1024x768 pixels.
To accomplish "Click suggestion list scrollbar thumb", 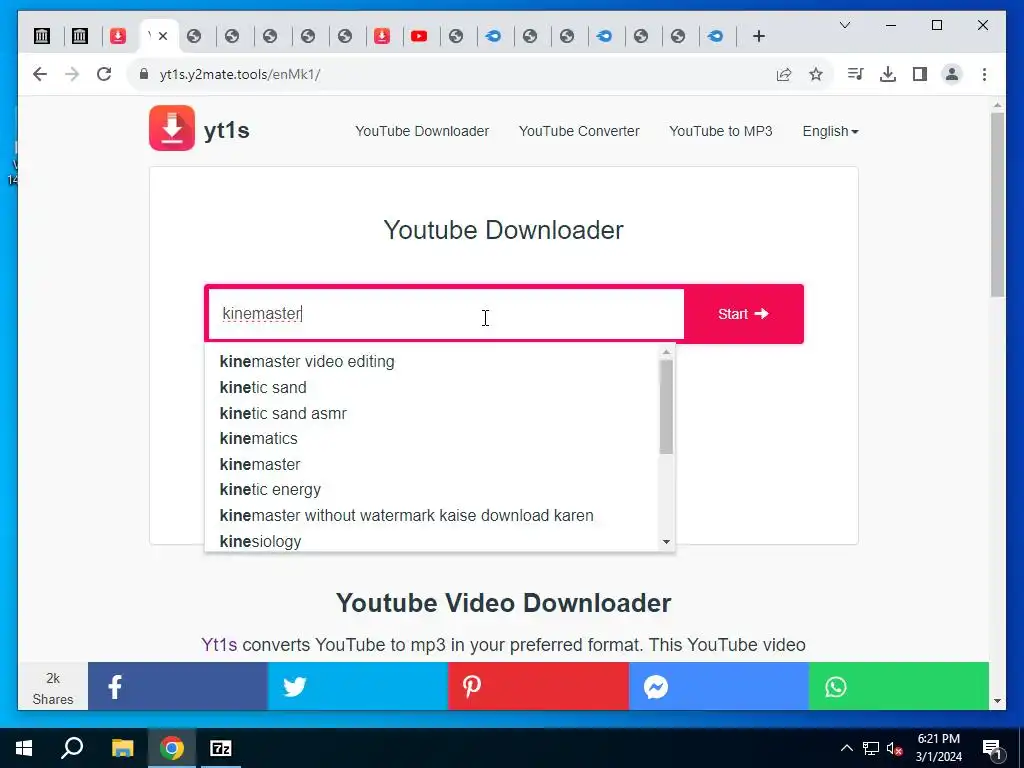I will pyautogui.click(x=666, y=407).
